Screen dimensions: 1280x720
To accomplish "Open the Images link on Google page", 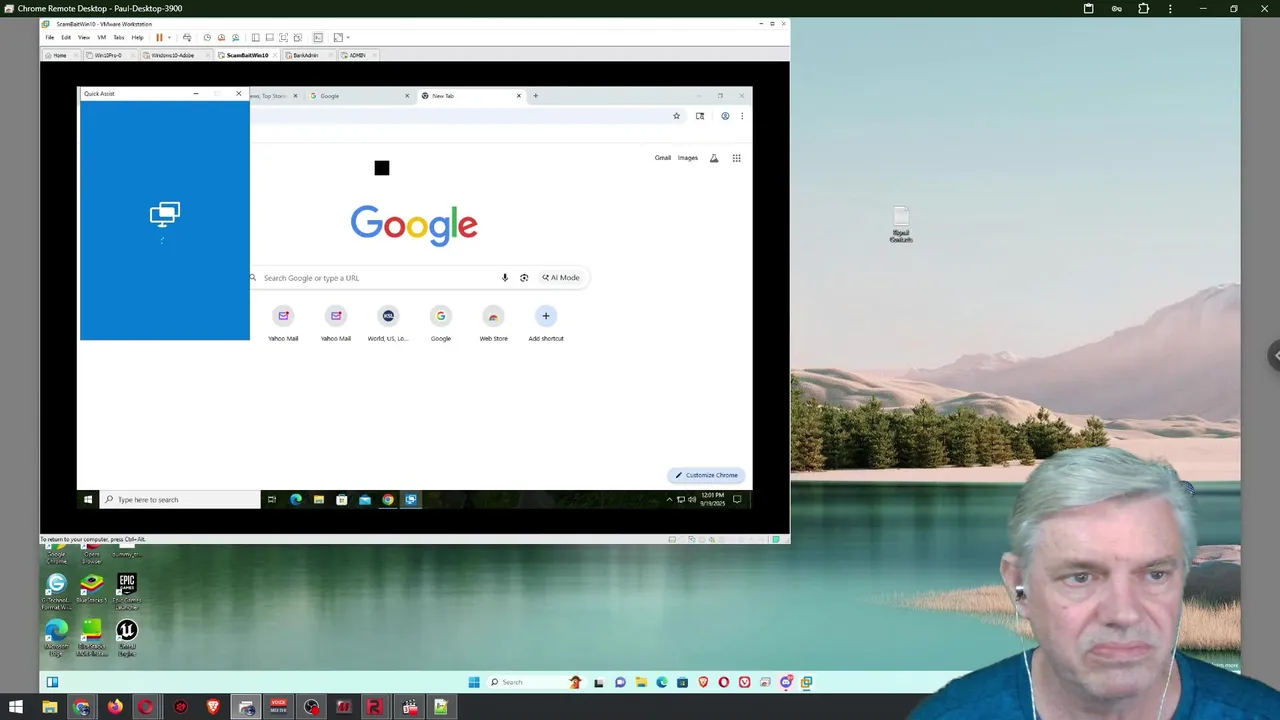I will point(688,158).
